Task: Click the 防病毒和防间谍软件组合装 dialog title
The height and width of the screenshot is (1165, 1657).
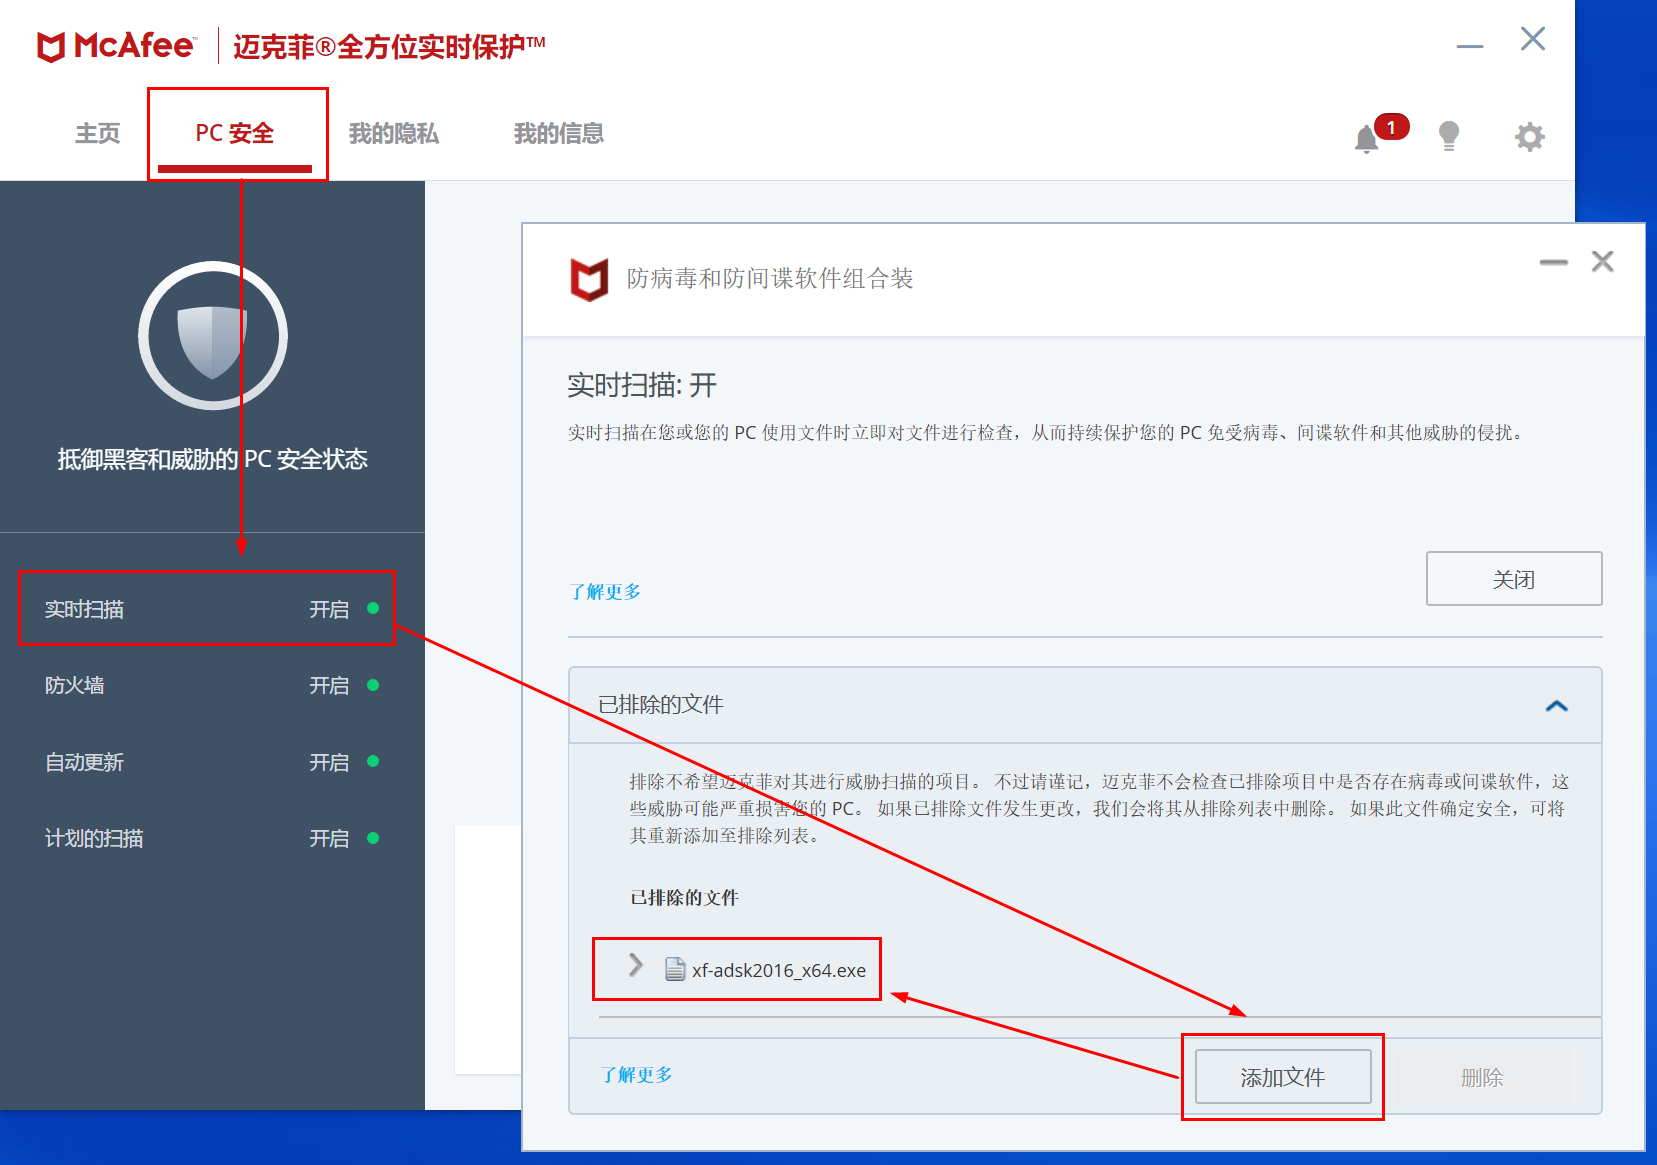Action: point(770,278)
